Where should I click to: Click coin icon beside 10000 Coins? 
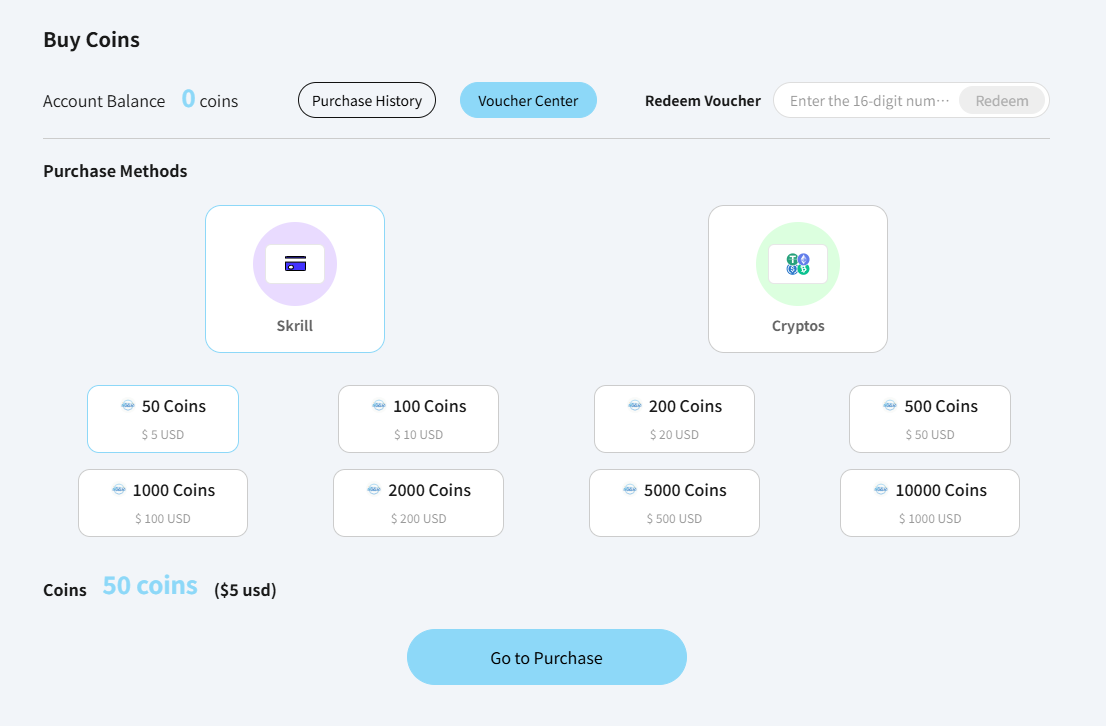pos(881,490)
